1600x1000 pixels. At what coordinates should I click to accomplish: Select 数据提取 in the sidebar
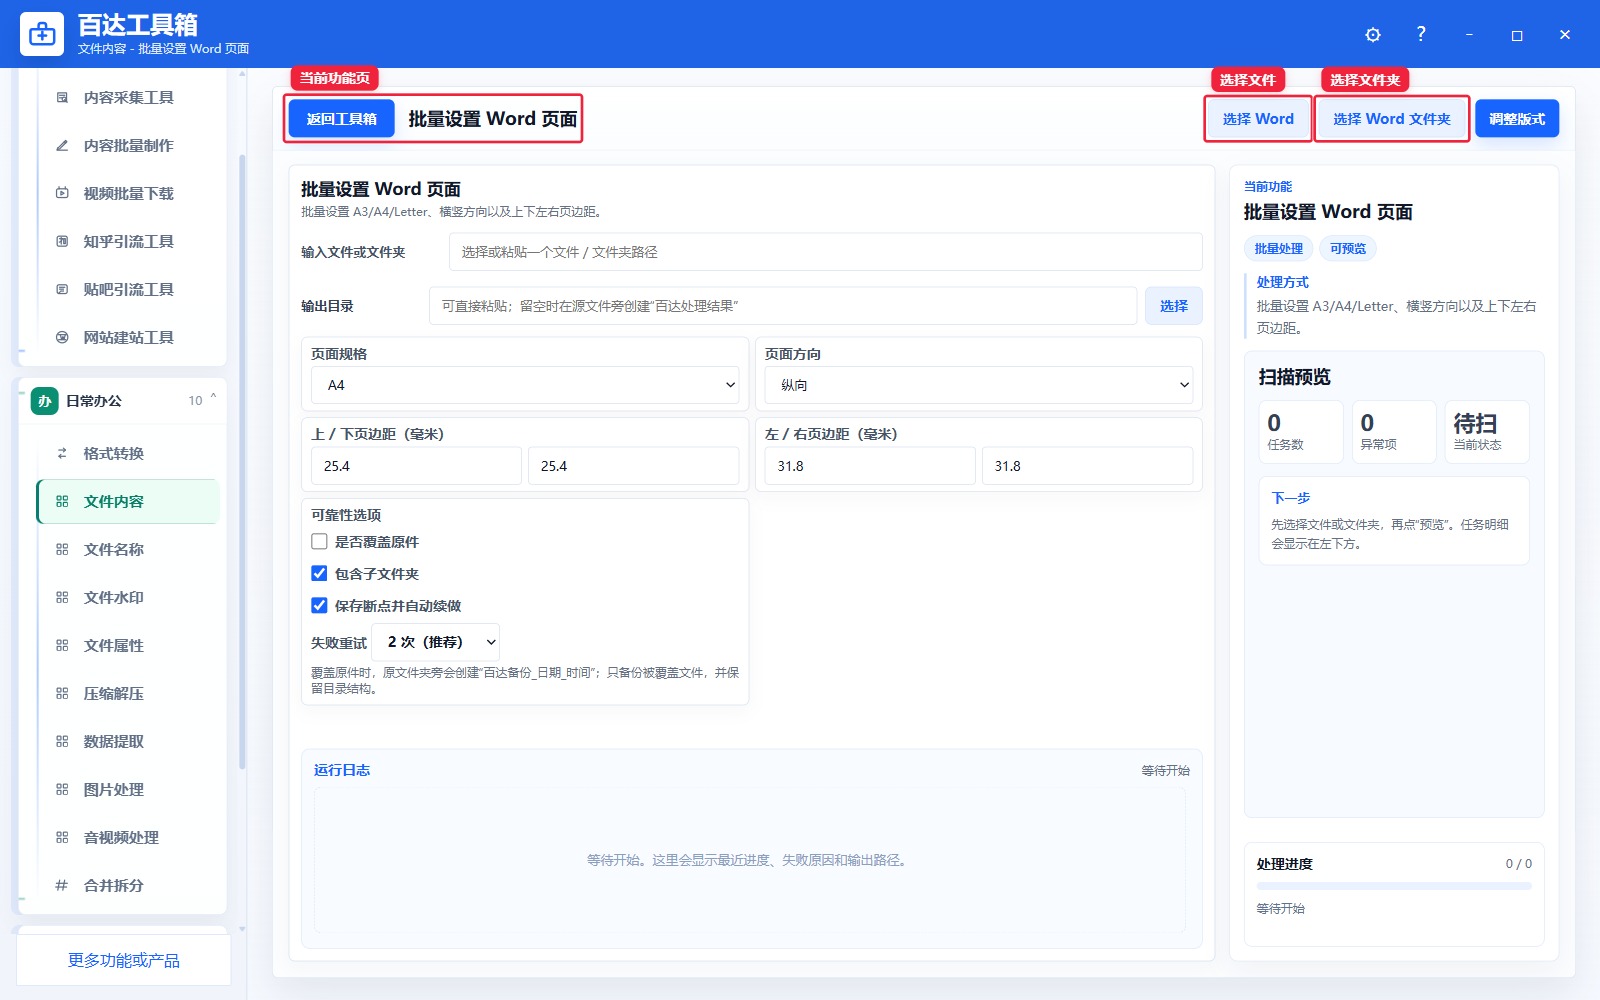(128, 742)
